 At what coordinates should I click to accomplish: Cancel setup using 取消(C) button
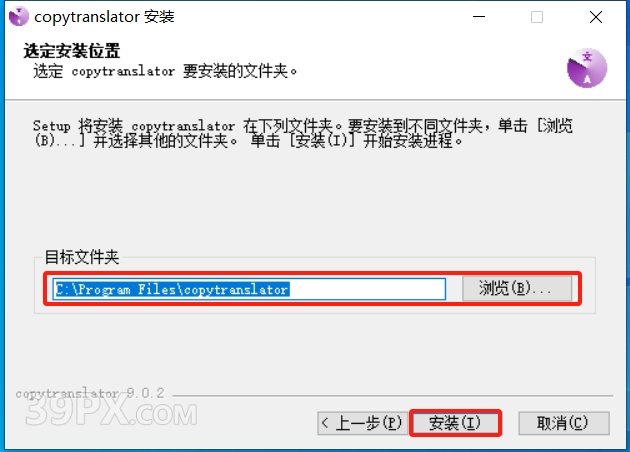click(564, 423)
